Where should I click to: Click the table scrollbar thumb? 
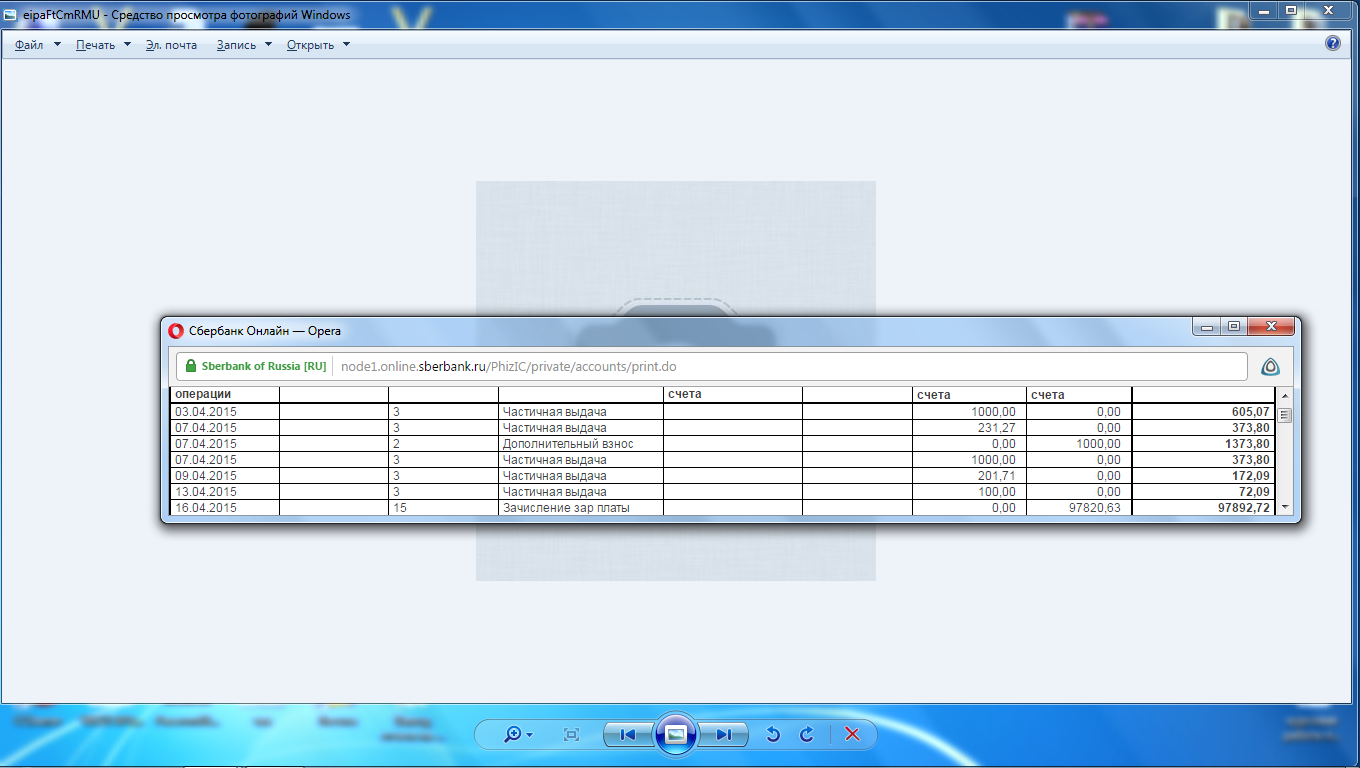click(x=1285, y=416)
